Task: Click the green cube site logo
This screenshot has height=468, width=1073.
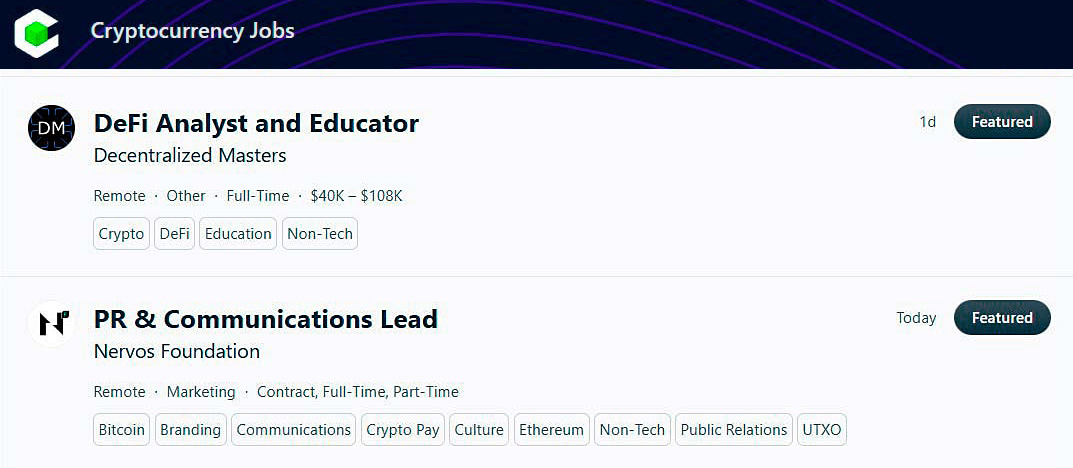Action: coord(37,32)
